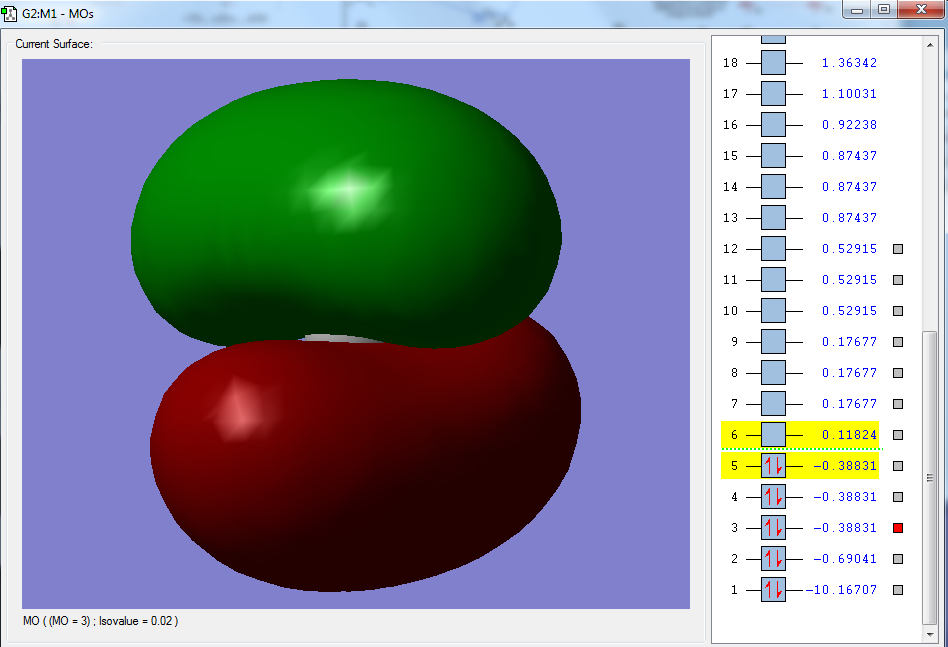Select the LUMO orbital 6 box
The image size is (948, 647).
773,435
